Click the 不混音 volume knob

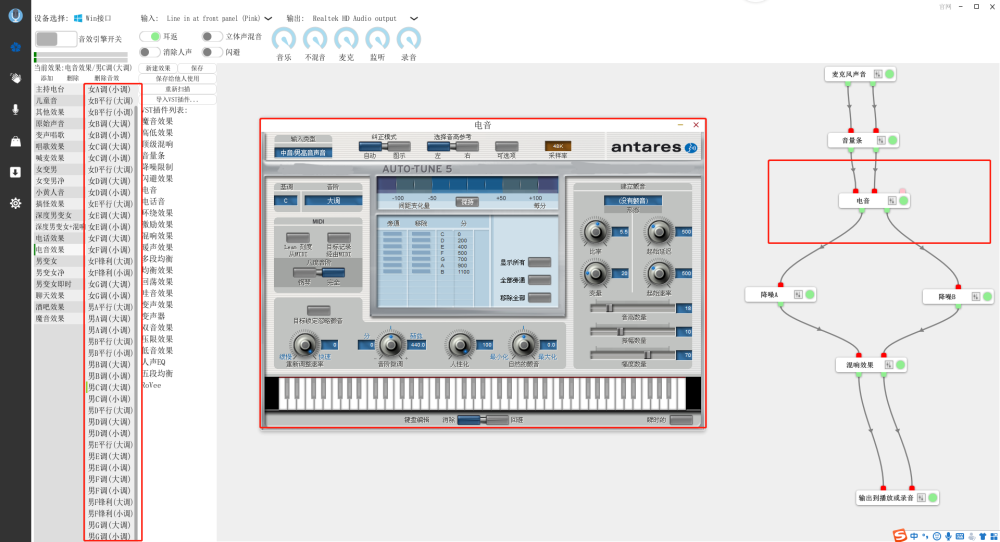point(315,40)
